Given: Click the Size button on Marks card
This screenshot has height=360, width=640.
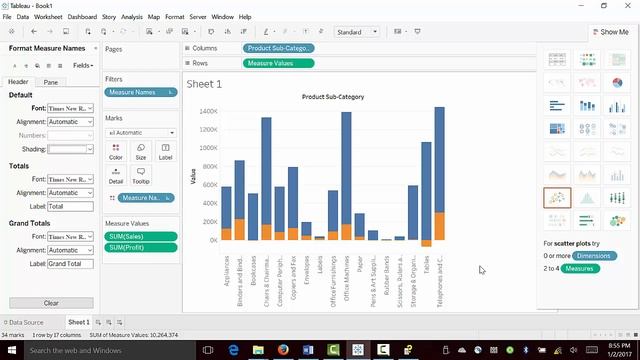Looking at the screenshot, I should coord(141,152).
